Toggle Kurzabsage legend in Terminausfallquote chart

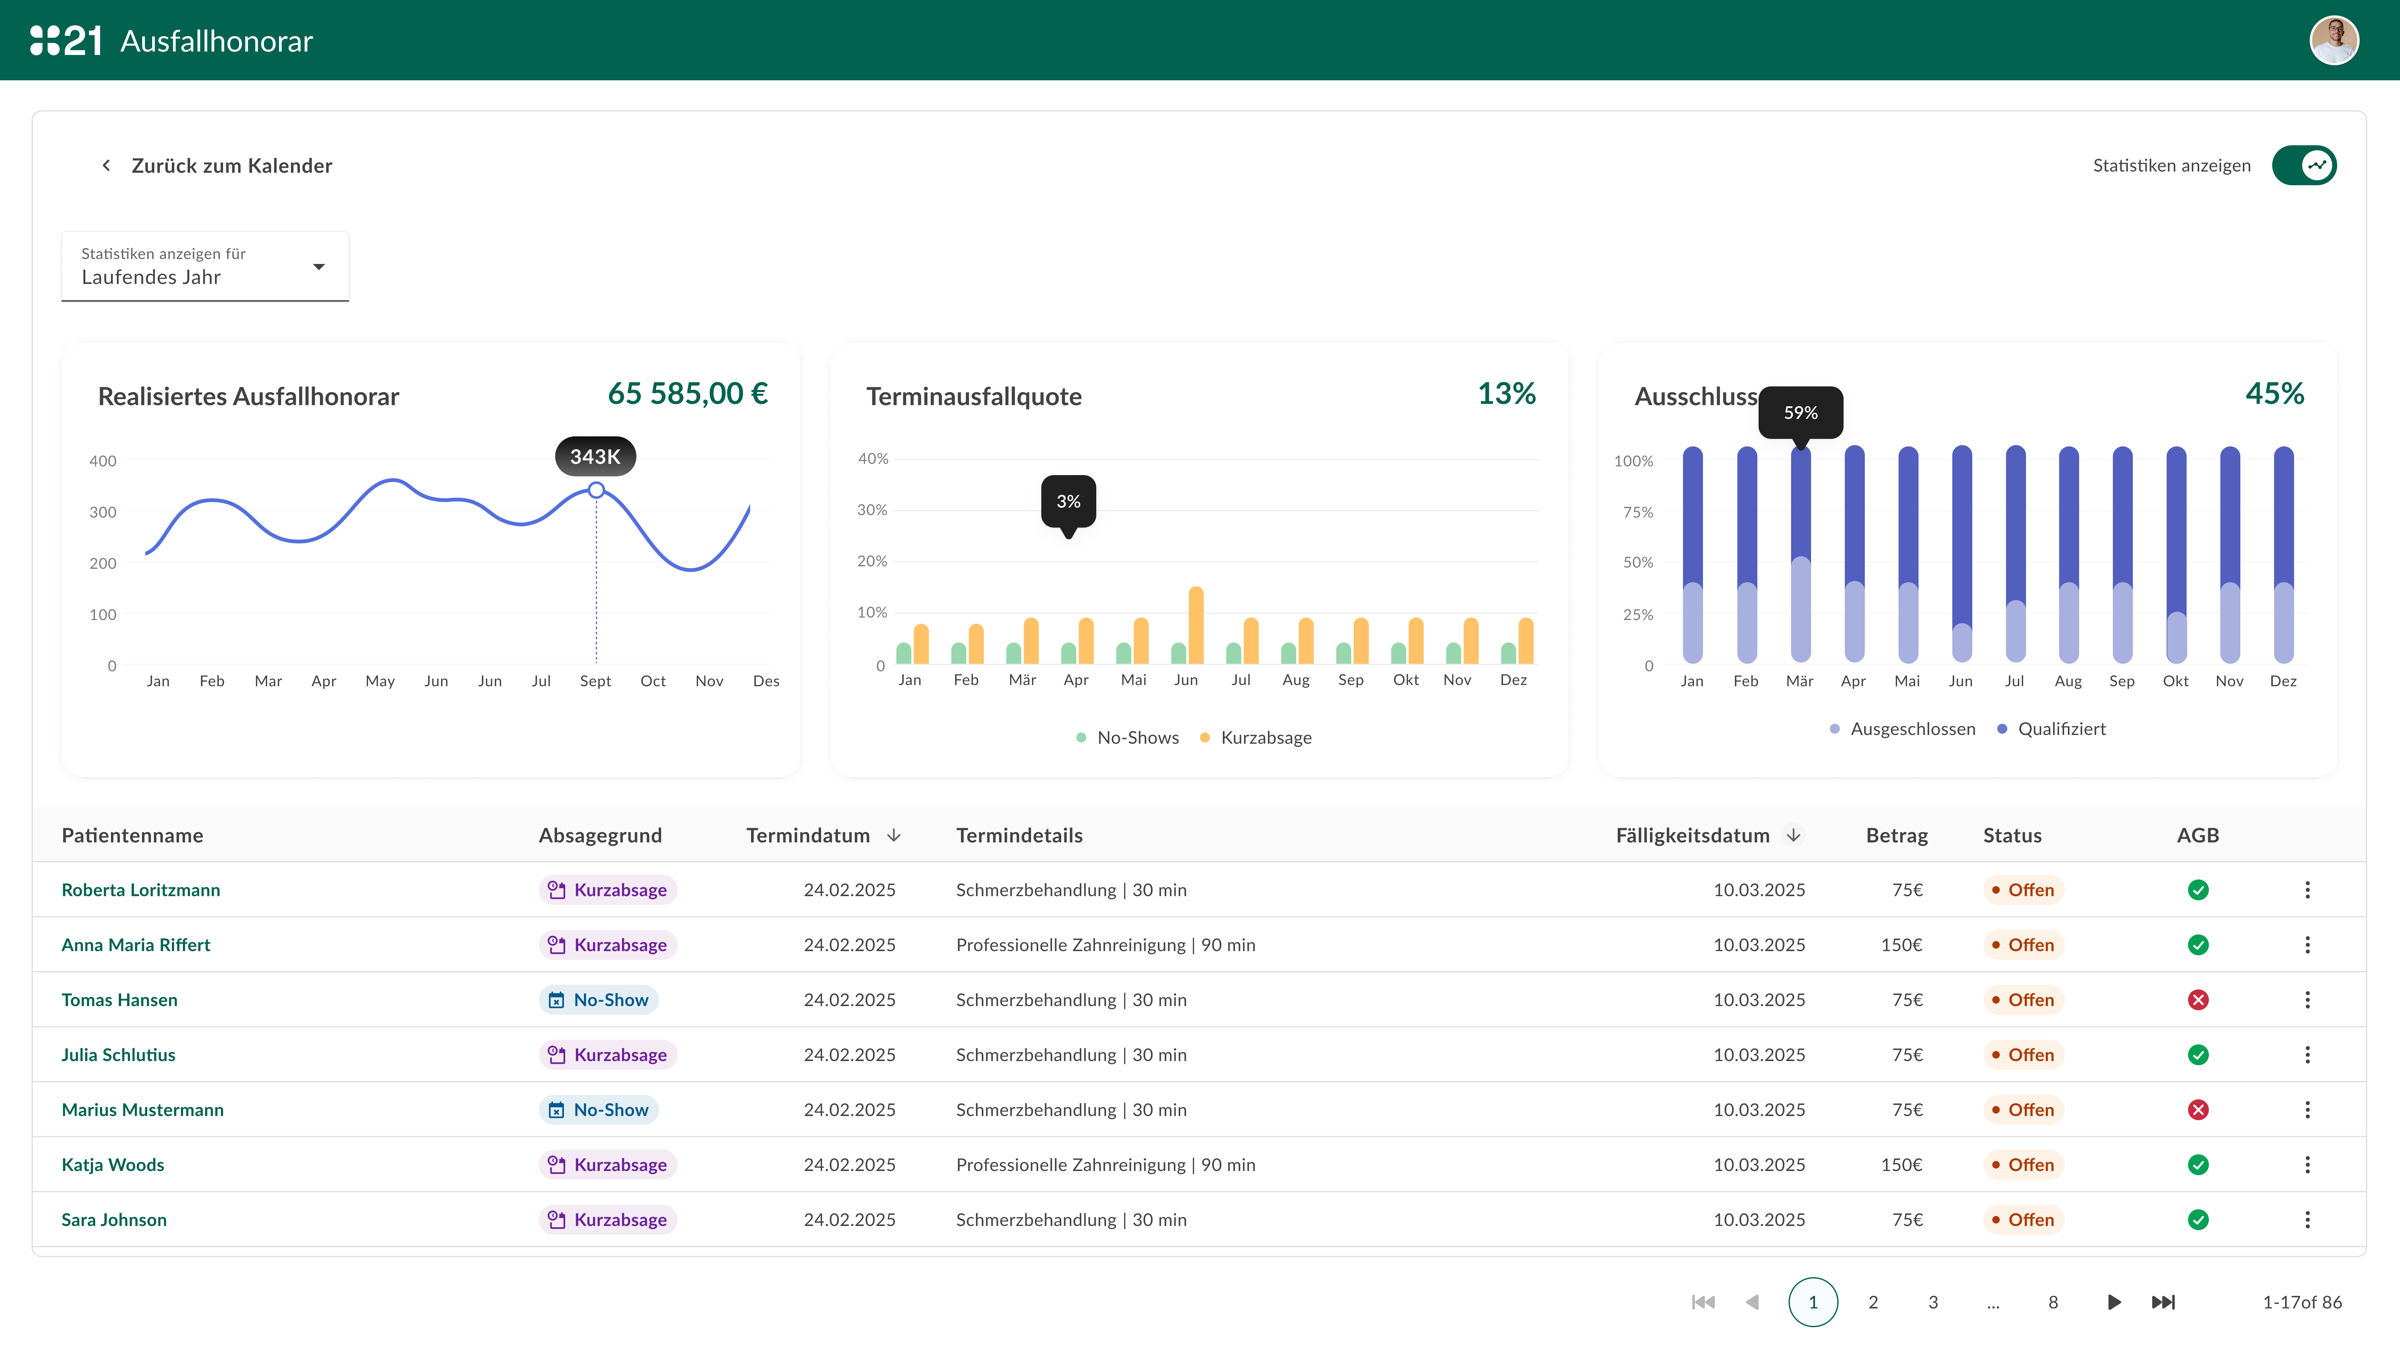tap(1256, 738)
